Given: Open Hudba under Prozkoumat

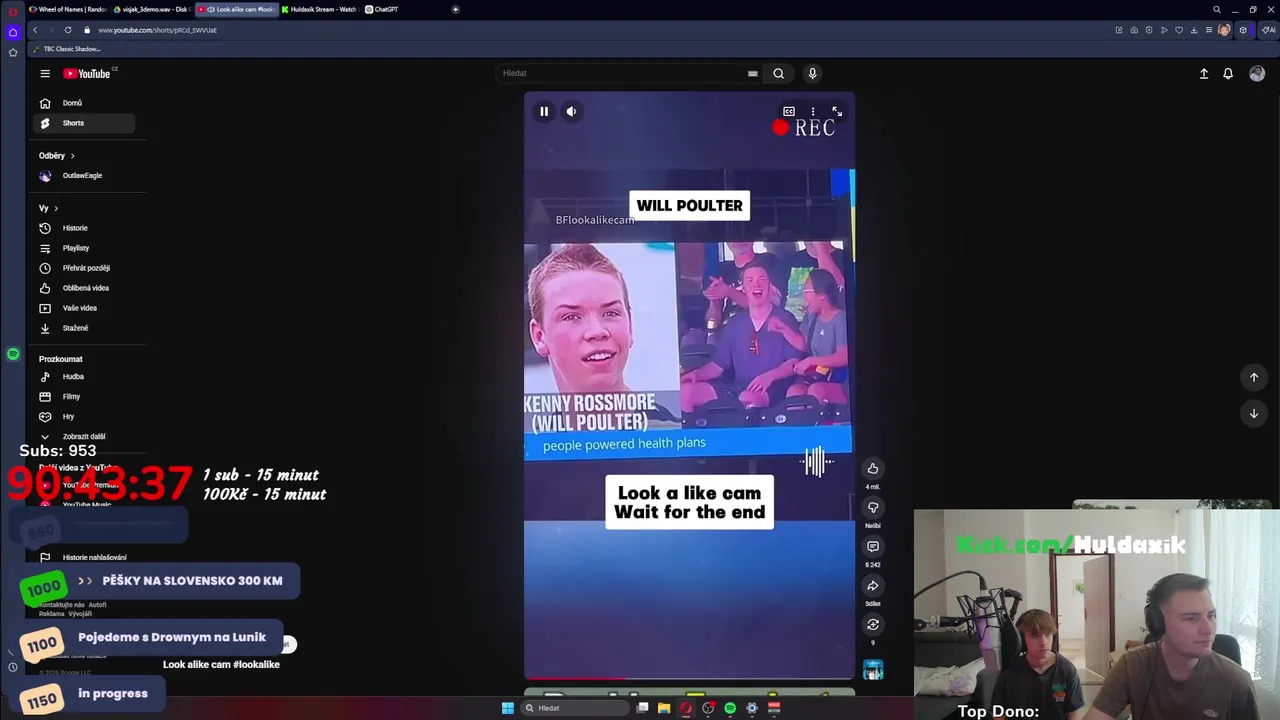Looking at the screenshot, I should 84,377.
